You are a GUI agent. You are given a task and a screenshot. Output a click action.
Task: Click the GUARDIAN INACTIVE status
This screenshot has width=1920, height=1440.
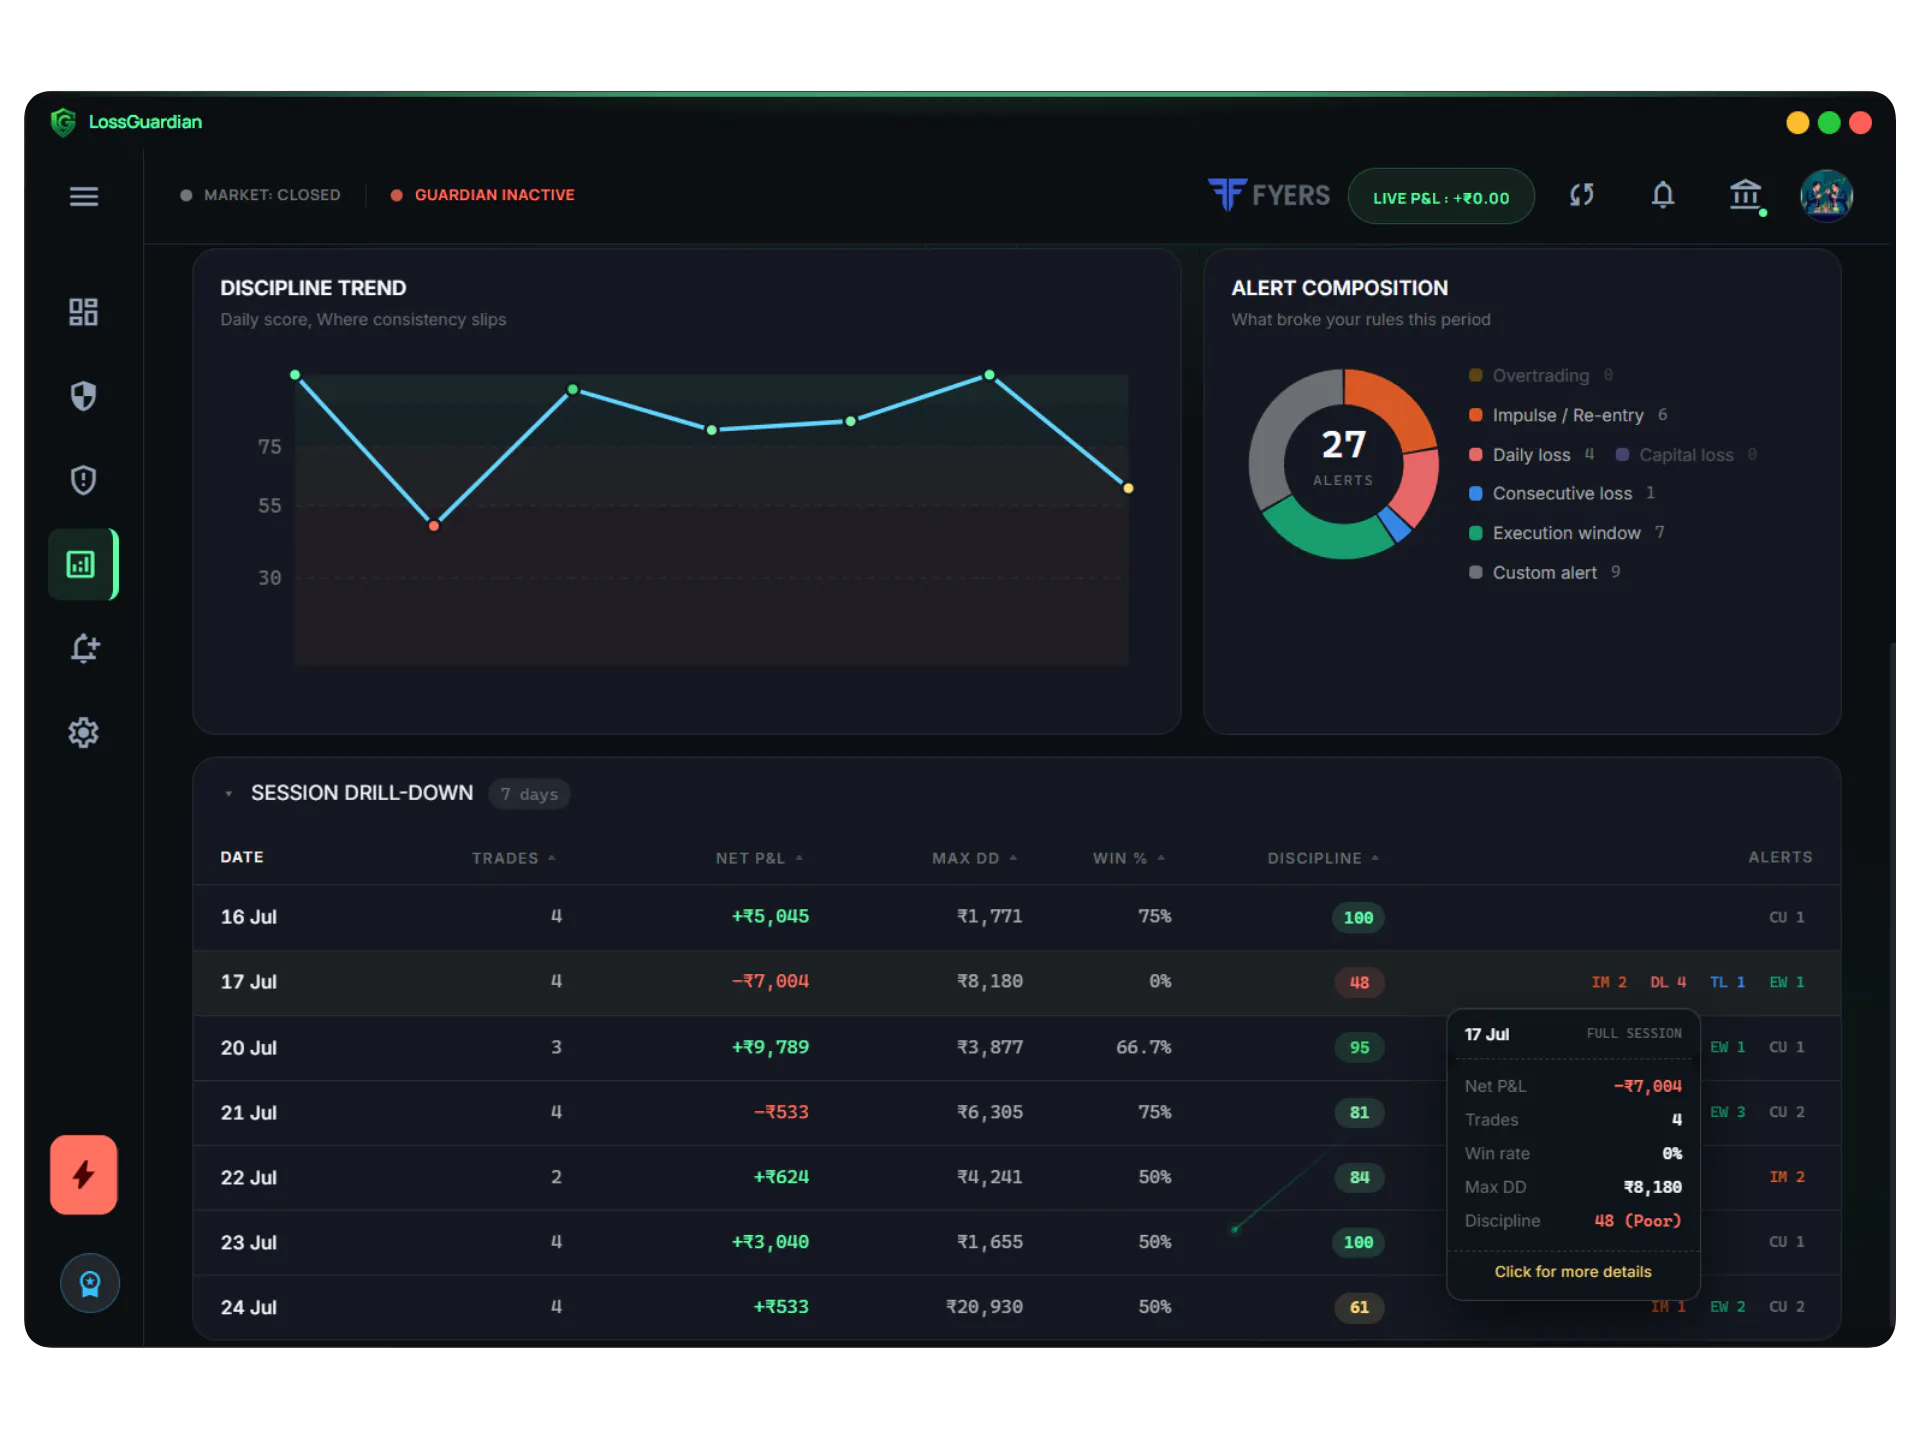[x=483, y=195]
